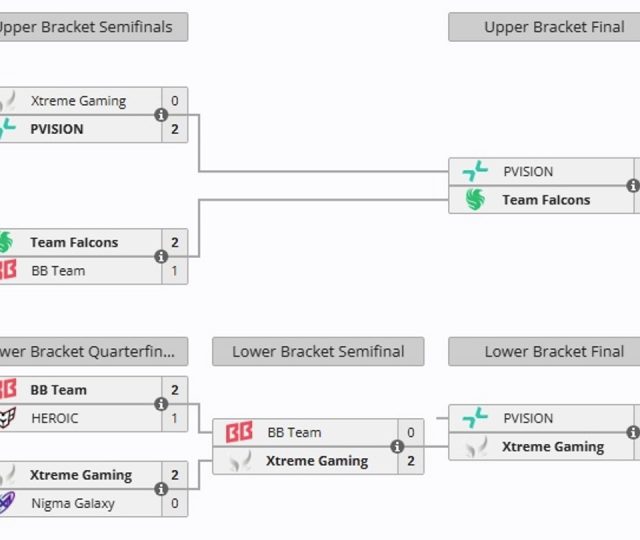Open info icon for Xtreme Gaming vs Nigma Galaxy
This screenshot has height=540, width=640.
[x=161, y=489]
